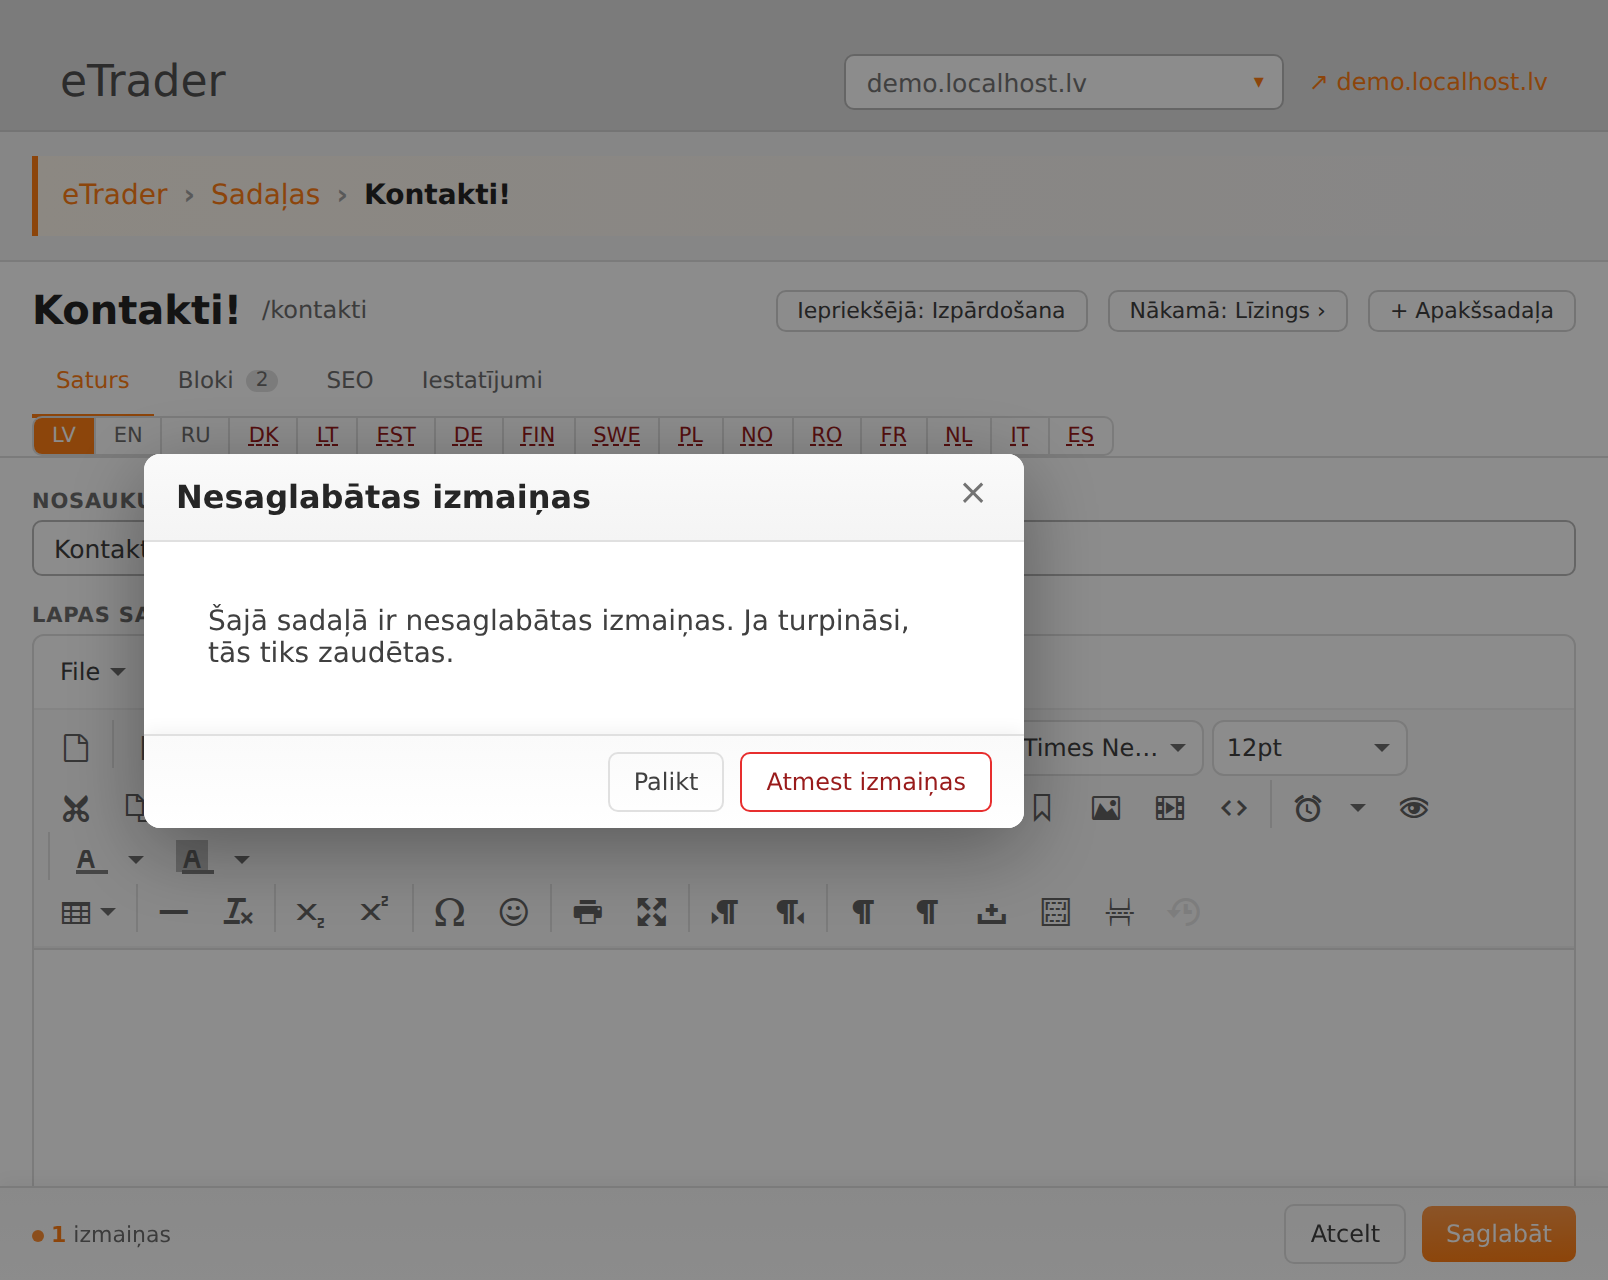
Task: Click the scissors cut icon
Action: 76,808
